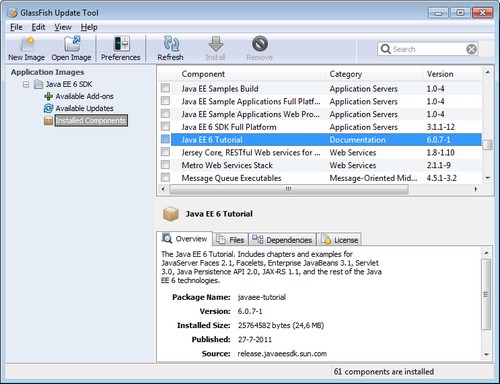This screenshot has width=500, height=384.
Task: Collapse the Java EE 6 SDK tree node
Action: point(26,84)
